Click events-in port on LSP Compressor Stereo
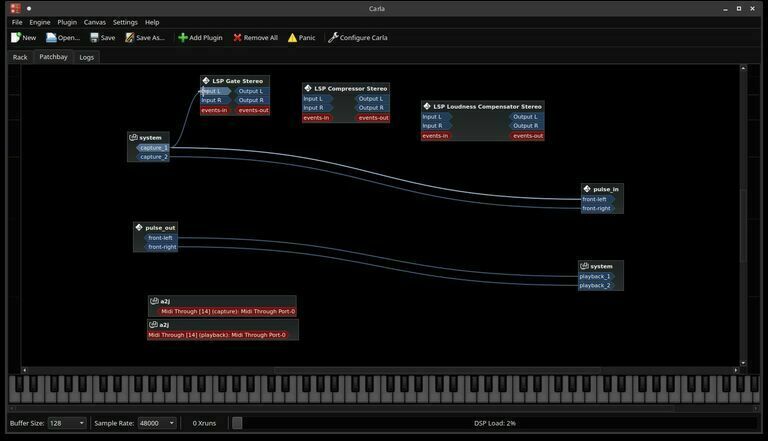 pyautogui.click(x=317, y=118)
